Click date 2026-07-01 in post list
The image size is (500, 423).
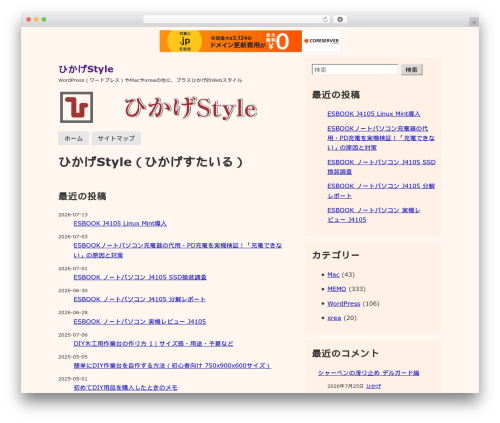pos(73,269)
